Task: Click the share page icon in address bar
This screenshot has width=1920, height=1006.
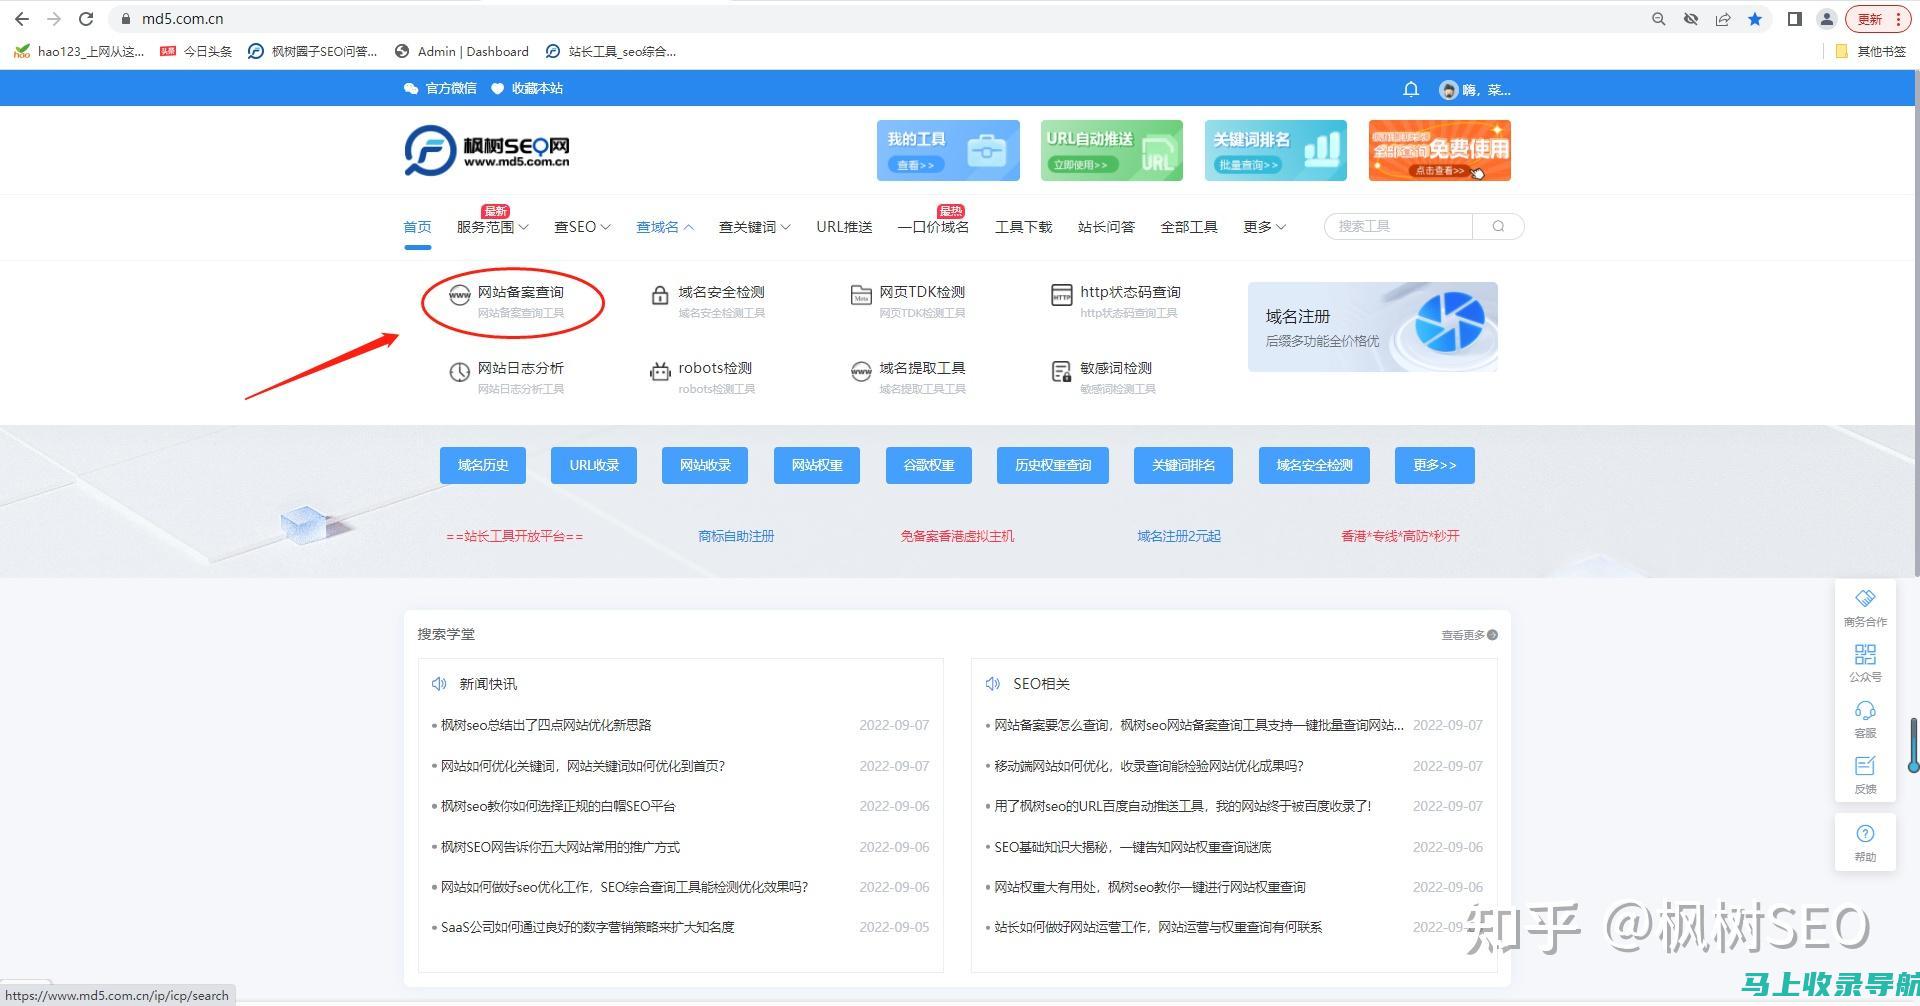Action: click(1723, 19)
